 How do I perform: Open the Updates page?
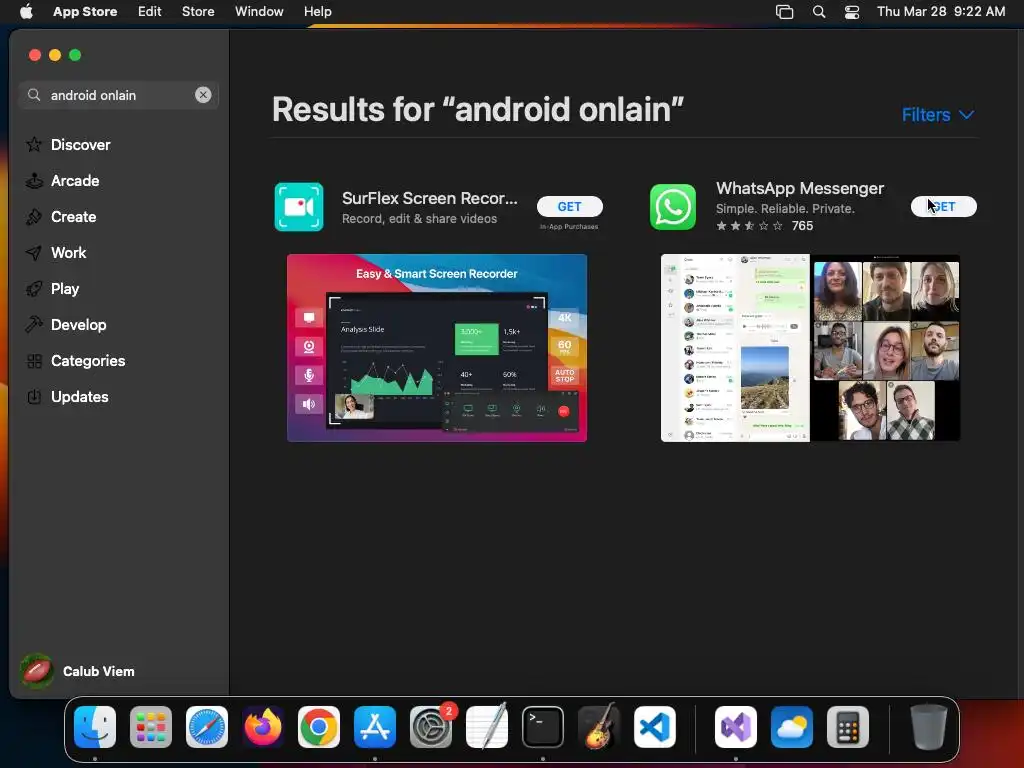pyautogui.click(x=67, y=396)
